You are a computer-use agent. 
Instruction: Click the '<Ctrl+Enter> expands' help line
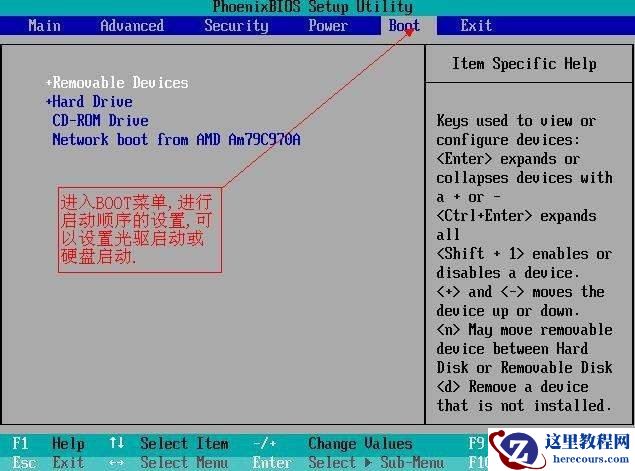516,216
